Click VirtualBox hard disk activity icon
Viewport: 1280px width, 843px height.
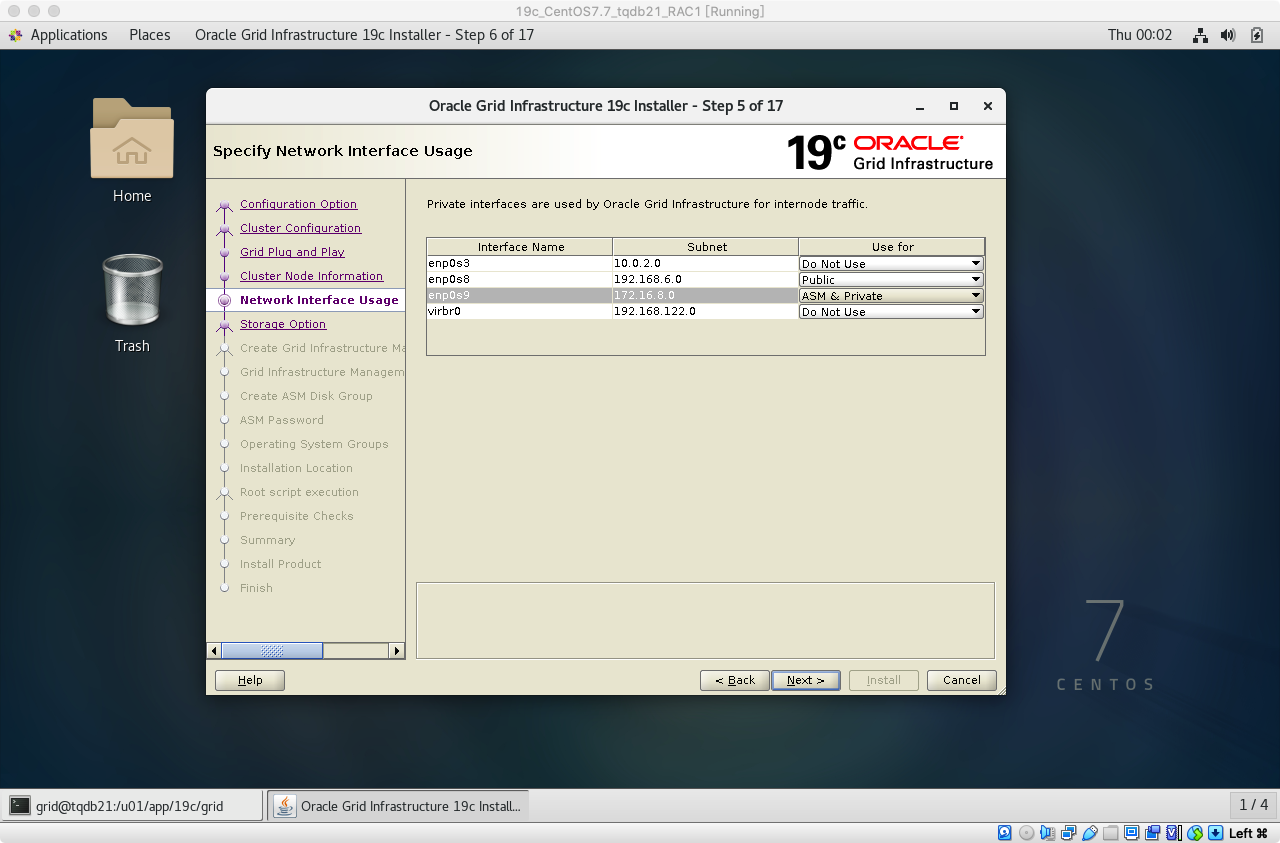tap(1004, 832)
